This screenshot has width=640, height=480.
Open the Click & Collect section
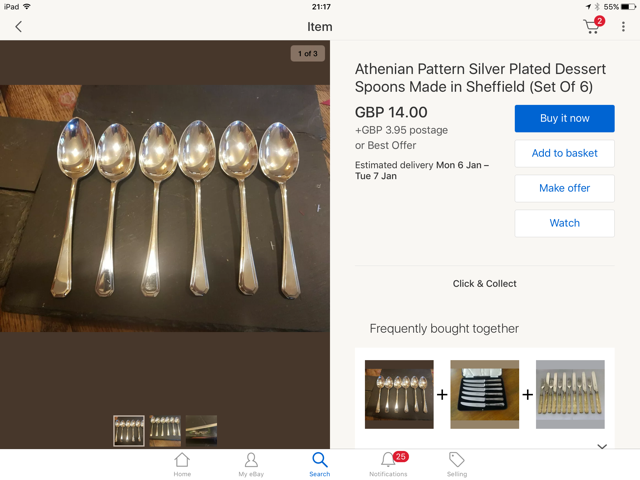[485, 284]
